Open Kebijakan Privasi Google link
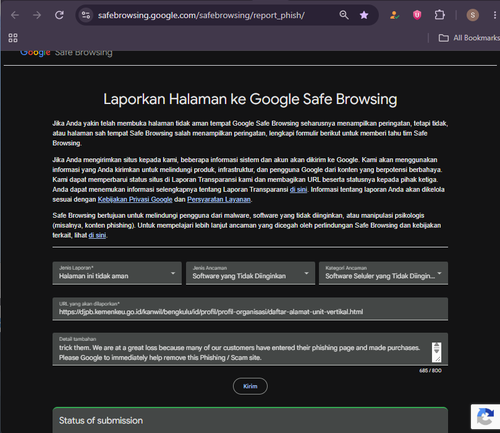This screenshot has height=433, width=500. click(x=135, y=199)
